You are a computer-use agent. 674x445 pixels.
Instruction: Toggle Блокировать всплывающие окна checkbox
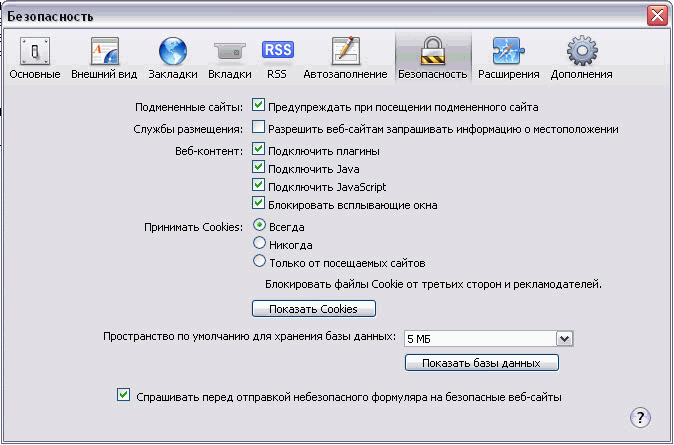point(259,204)
